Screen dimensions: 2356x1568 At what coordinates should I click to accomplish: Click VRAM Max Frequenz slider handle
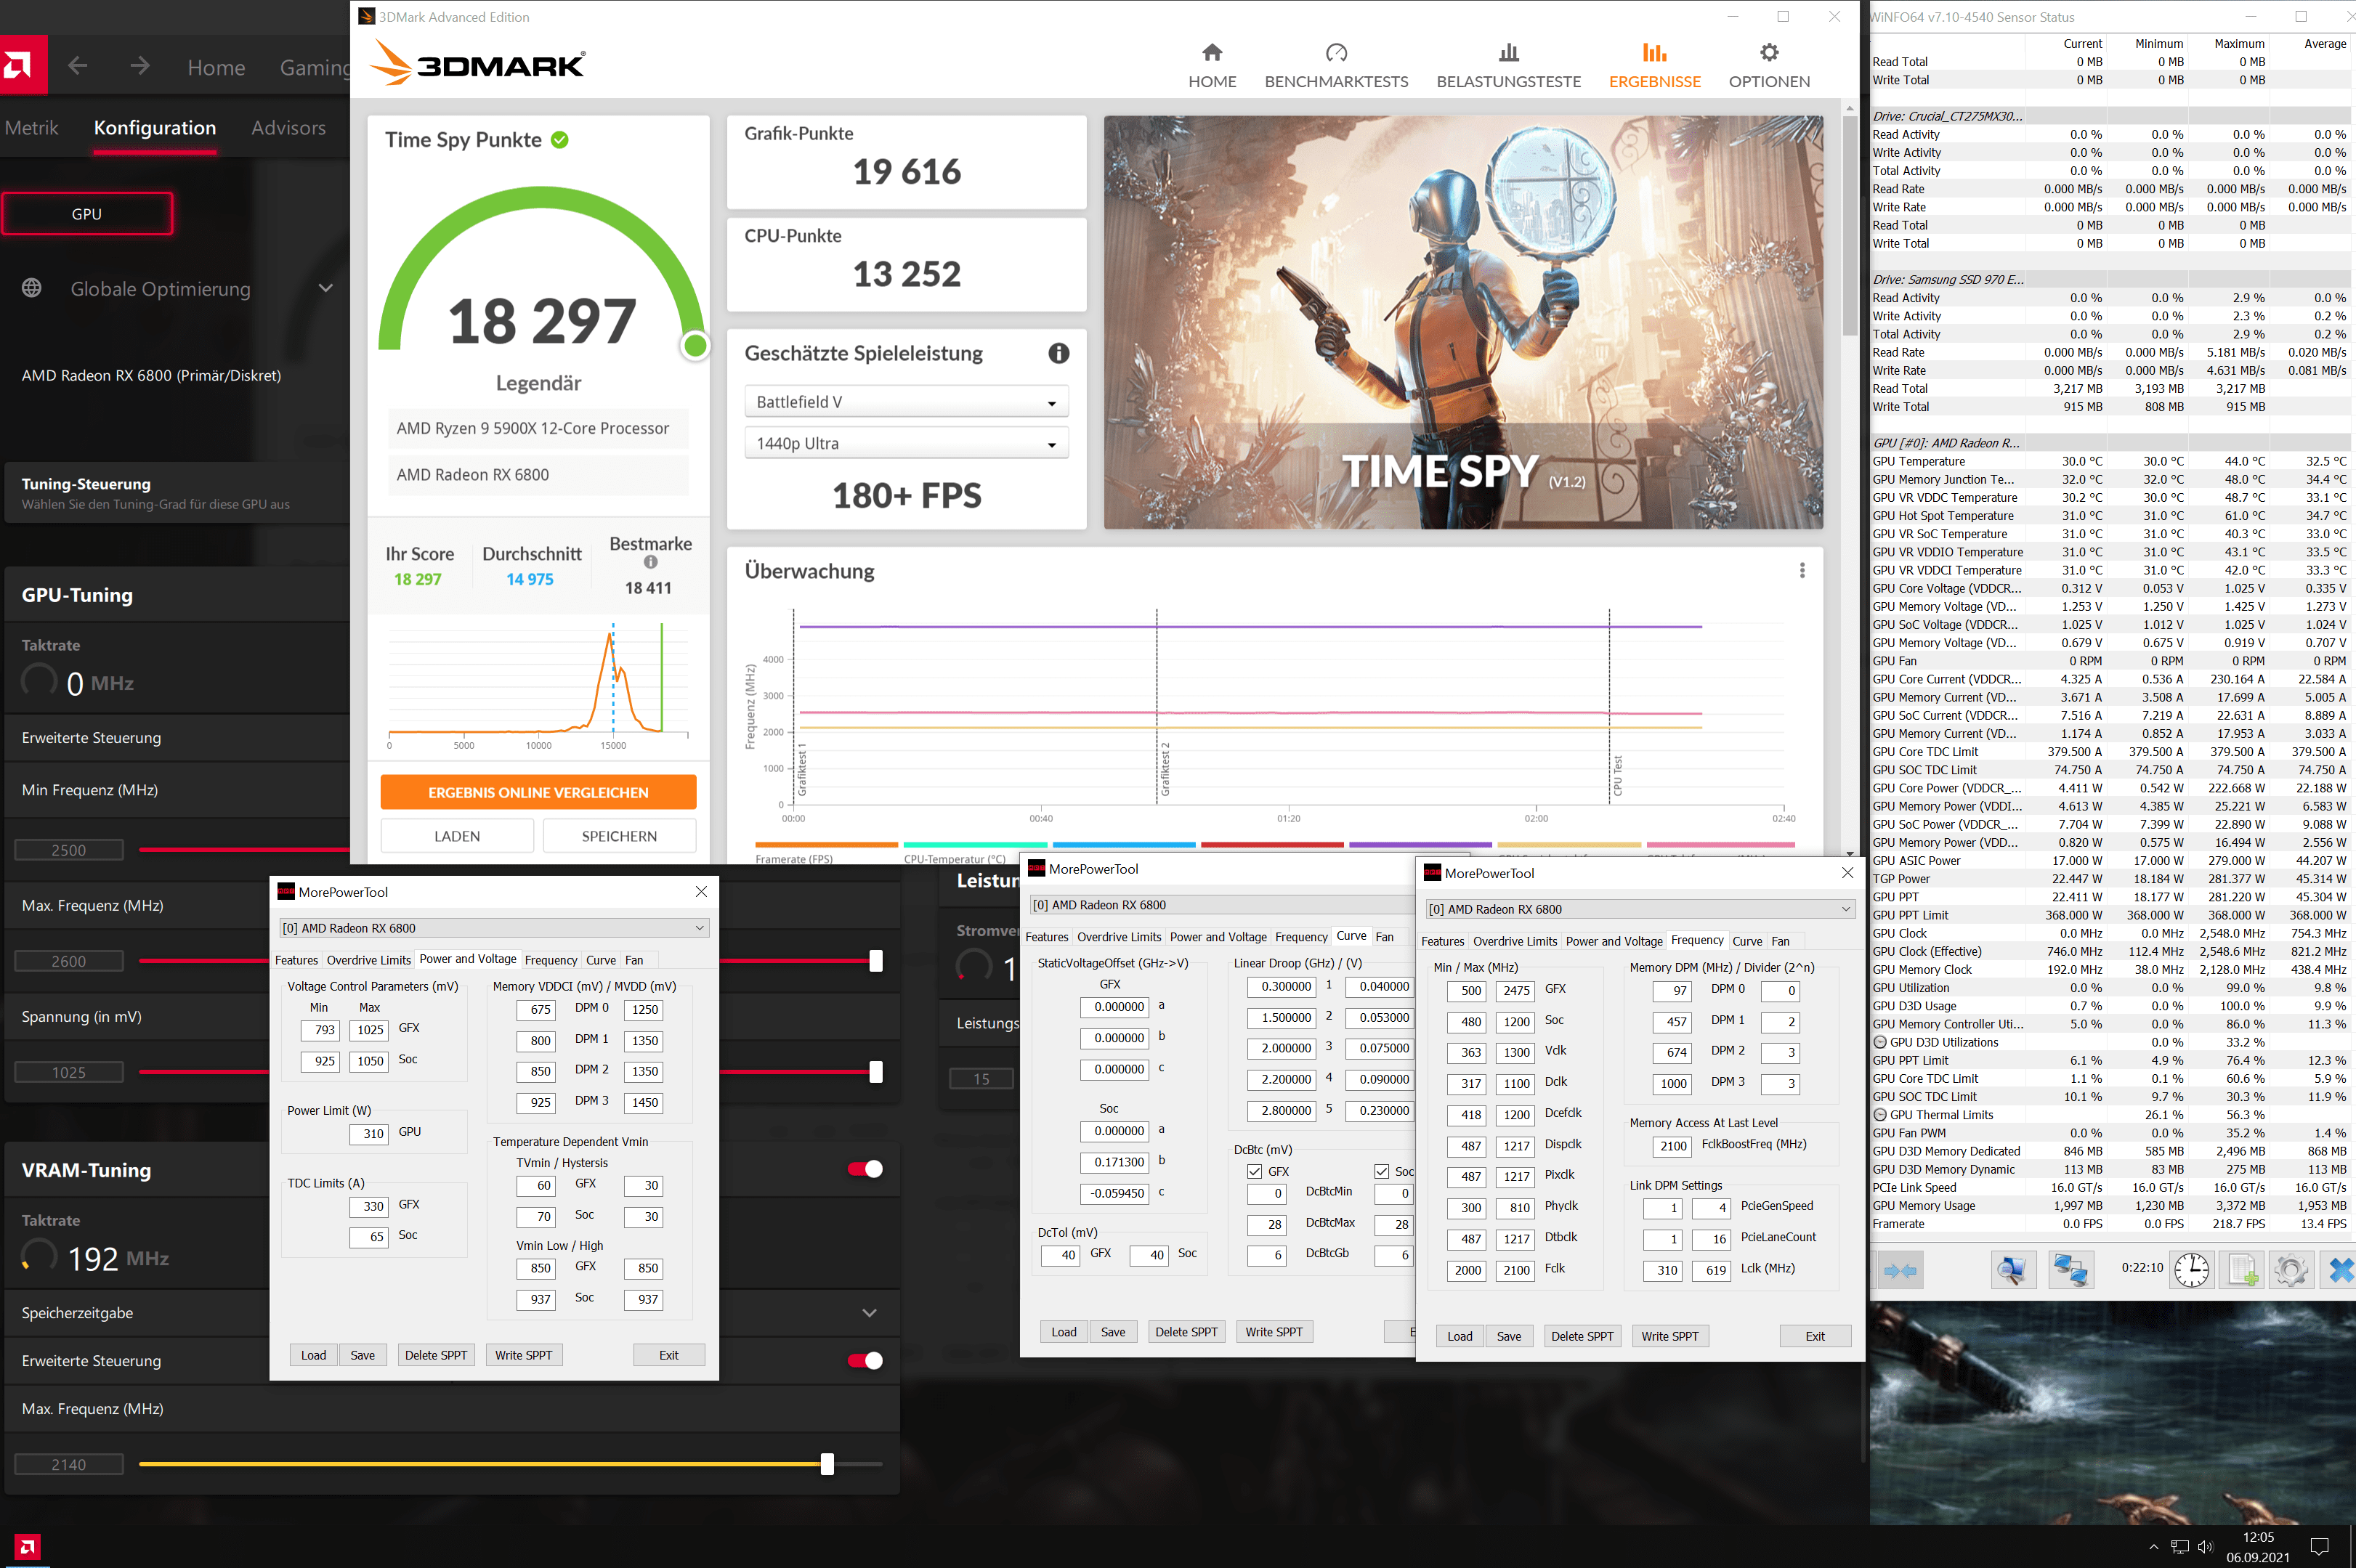tap(827, 1464)
